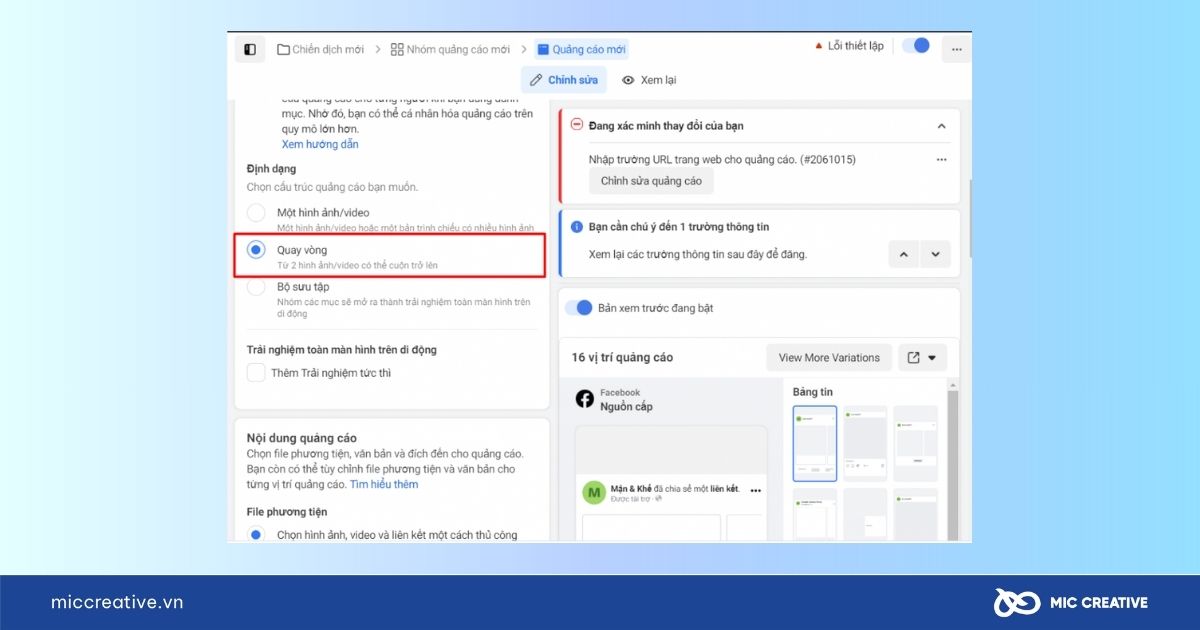Image resolution: width=1200 pixels, height=630 pixels.
Task: Click the share/export preview icon
Action: click(x=913, y=357)
